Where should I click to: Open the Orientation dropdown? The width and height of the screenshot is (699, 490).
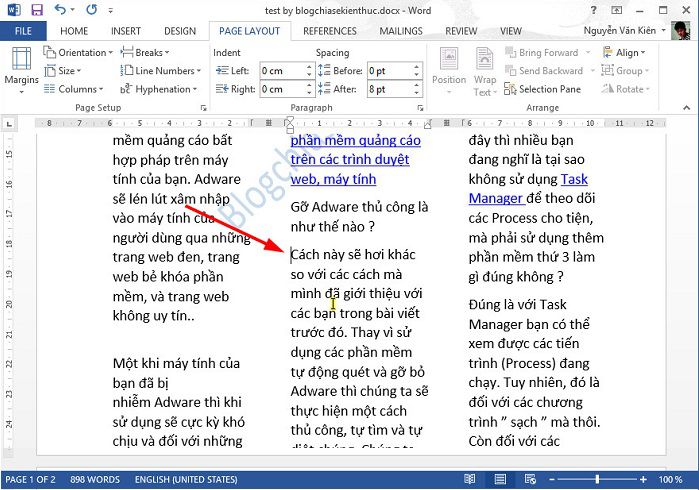click(x=78, y=53)
